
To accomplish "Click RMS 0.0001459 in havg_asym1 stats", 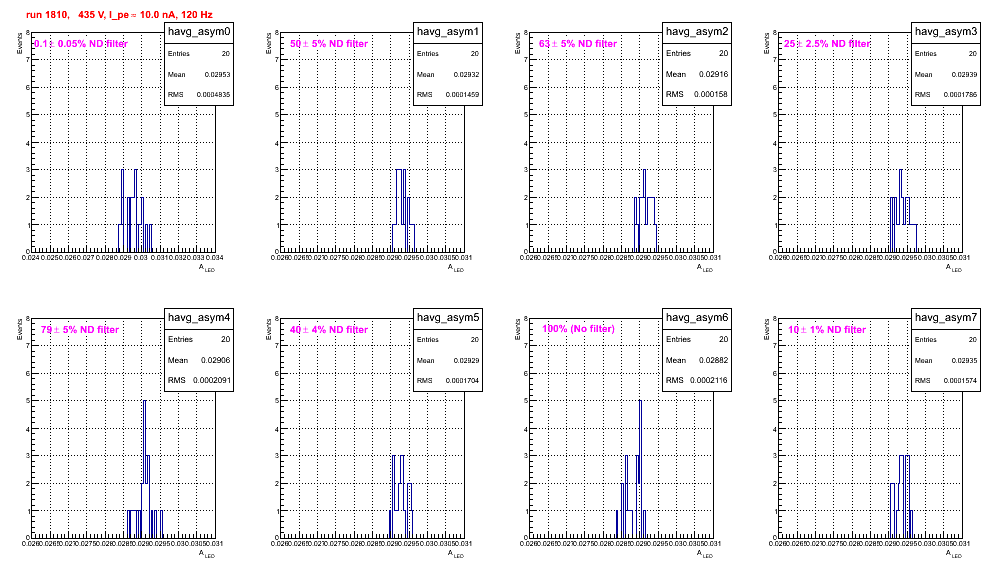I will pos(448,95).
